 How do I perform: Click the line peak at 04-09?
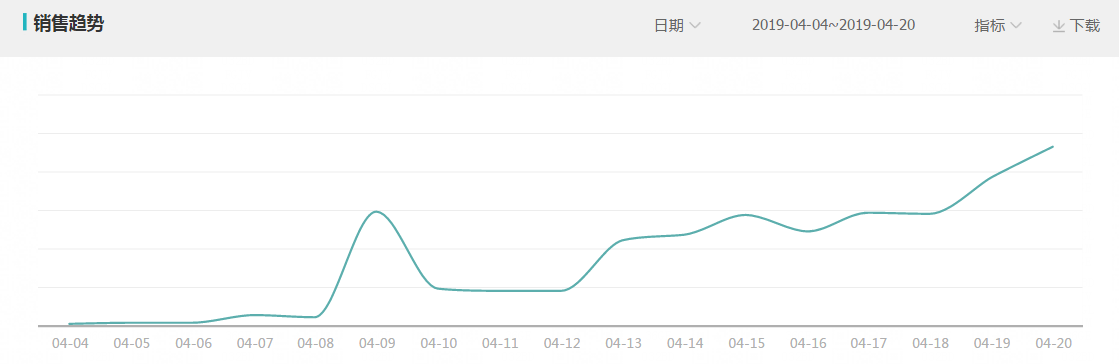click(x=376, y=212)
